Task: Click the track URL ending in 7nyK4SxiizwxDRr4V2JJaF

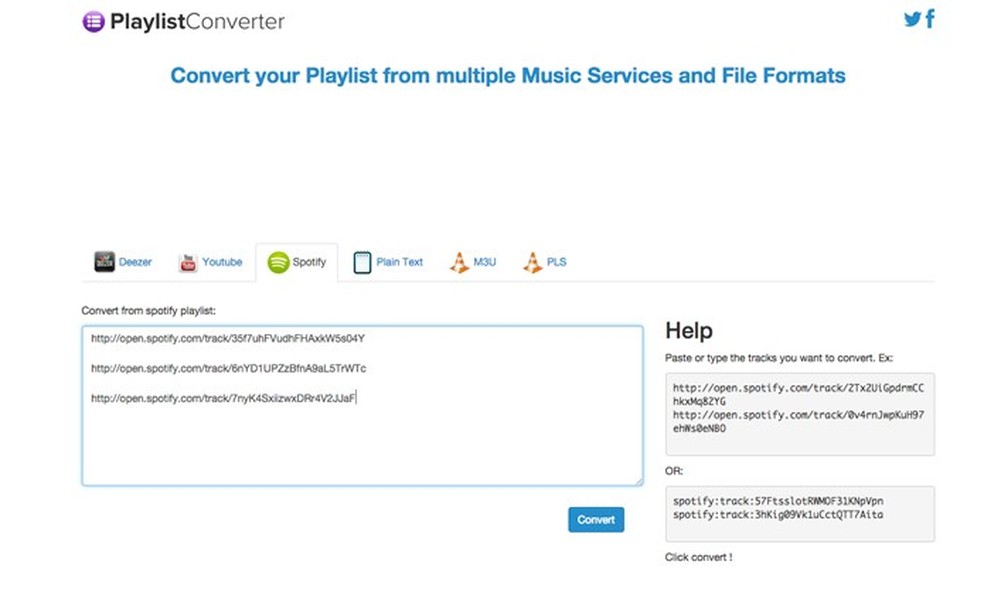Action: (x=223, y=398)
